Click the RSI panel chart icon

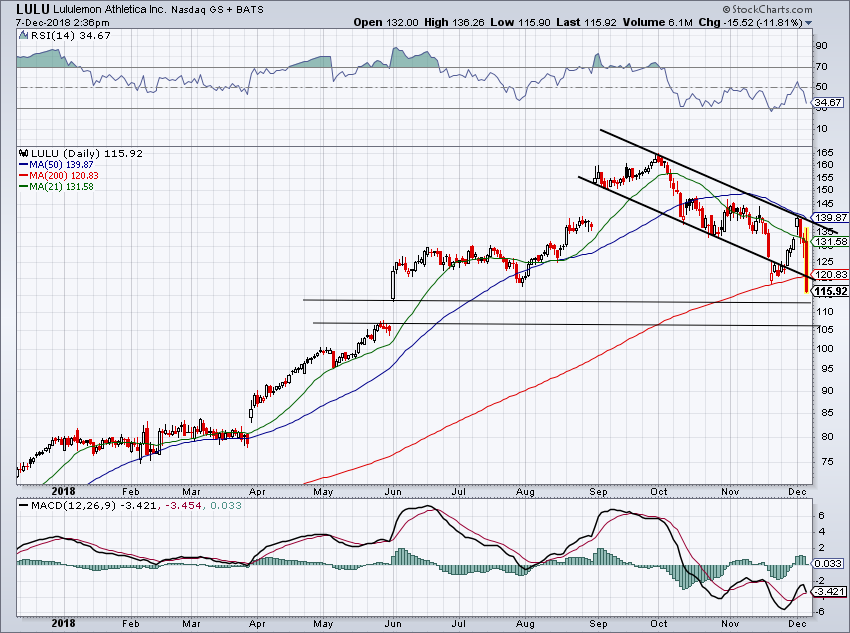click(23, 36)
